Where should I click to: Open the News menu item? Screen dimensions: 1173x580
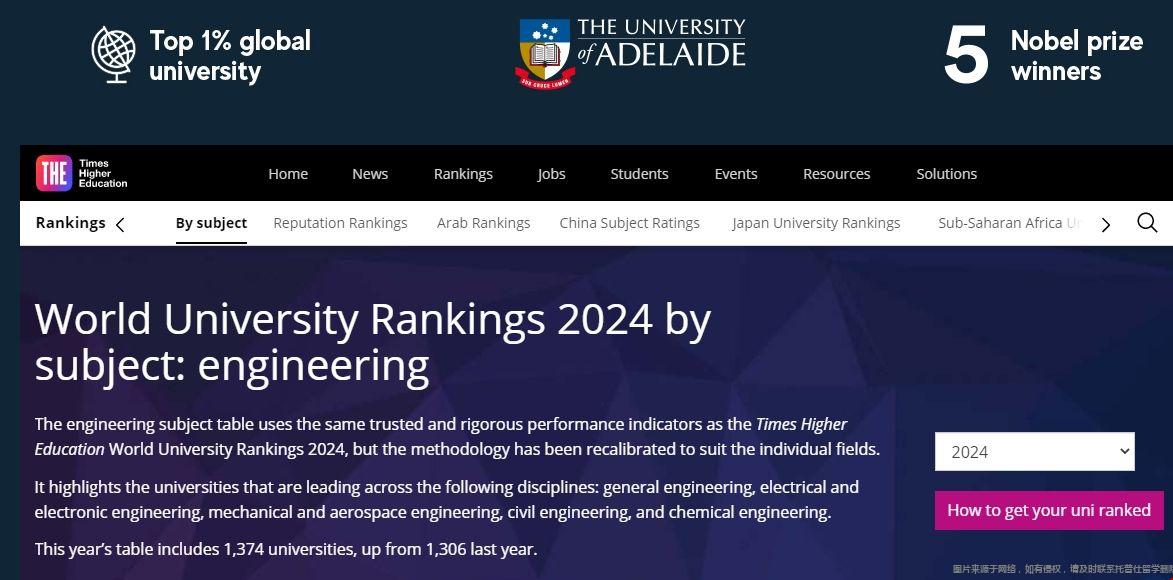tap(370, 174)
